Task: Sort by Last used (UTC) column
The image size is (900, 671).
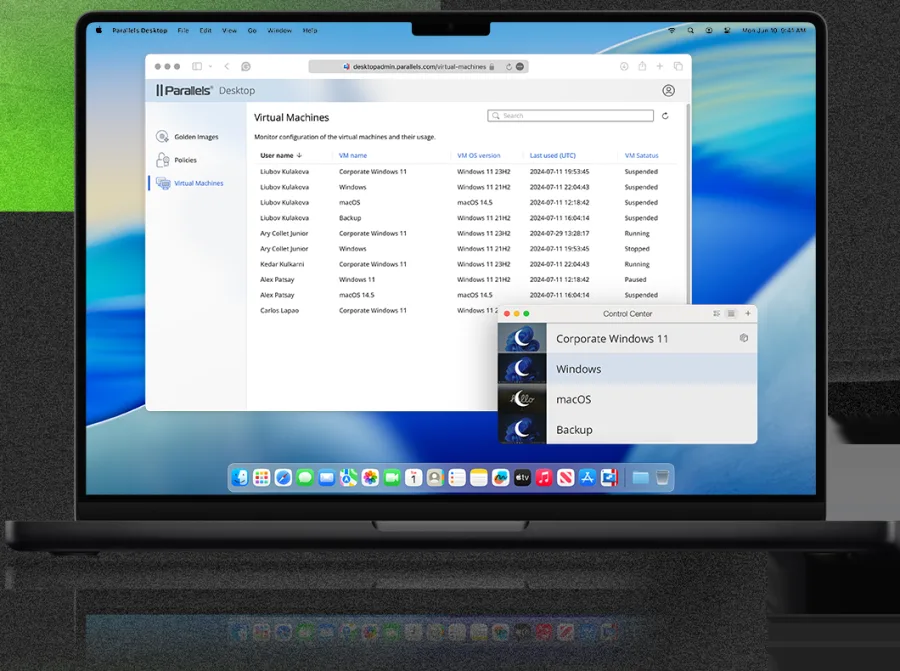Action: tap(553, 156)
